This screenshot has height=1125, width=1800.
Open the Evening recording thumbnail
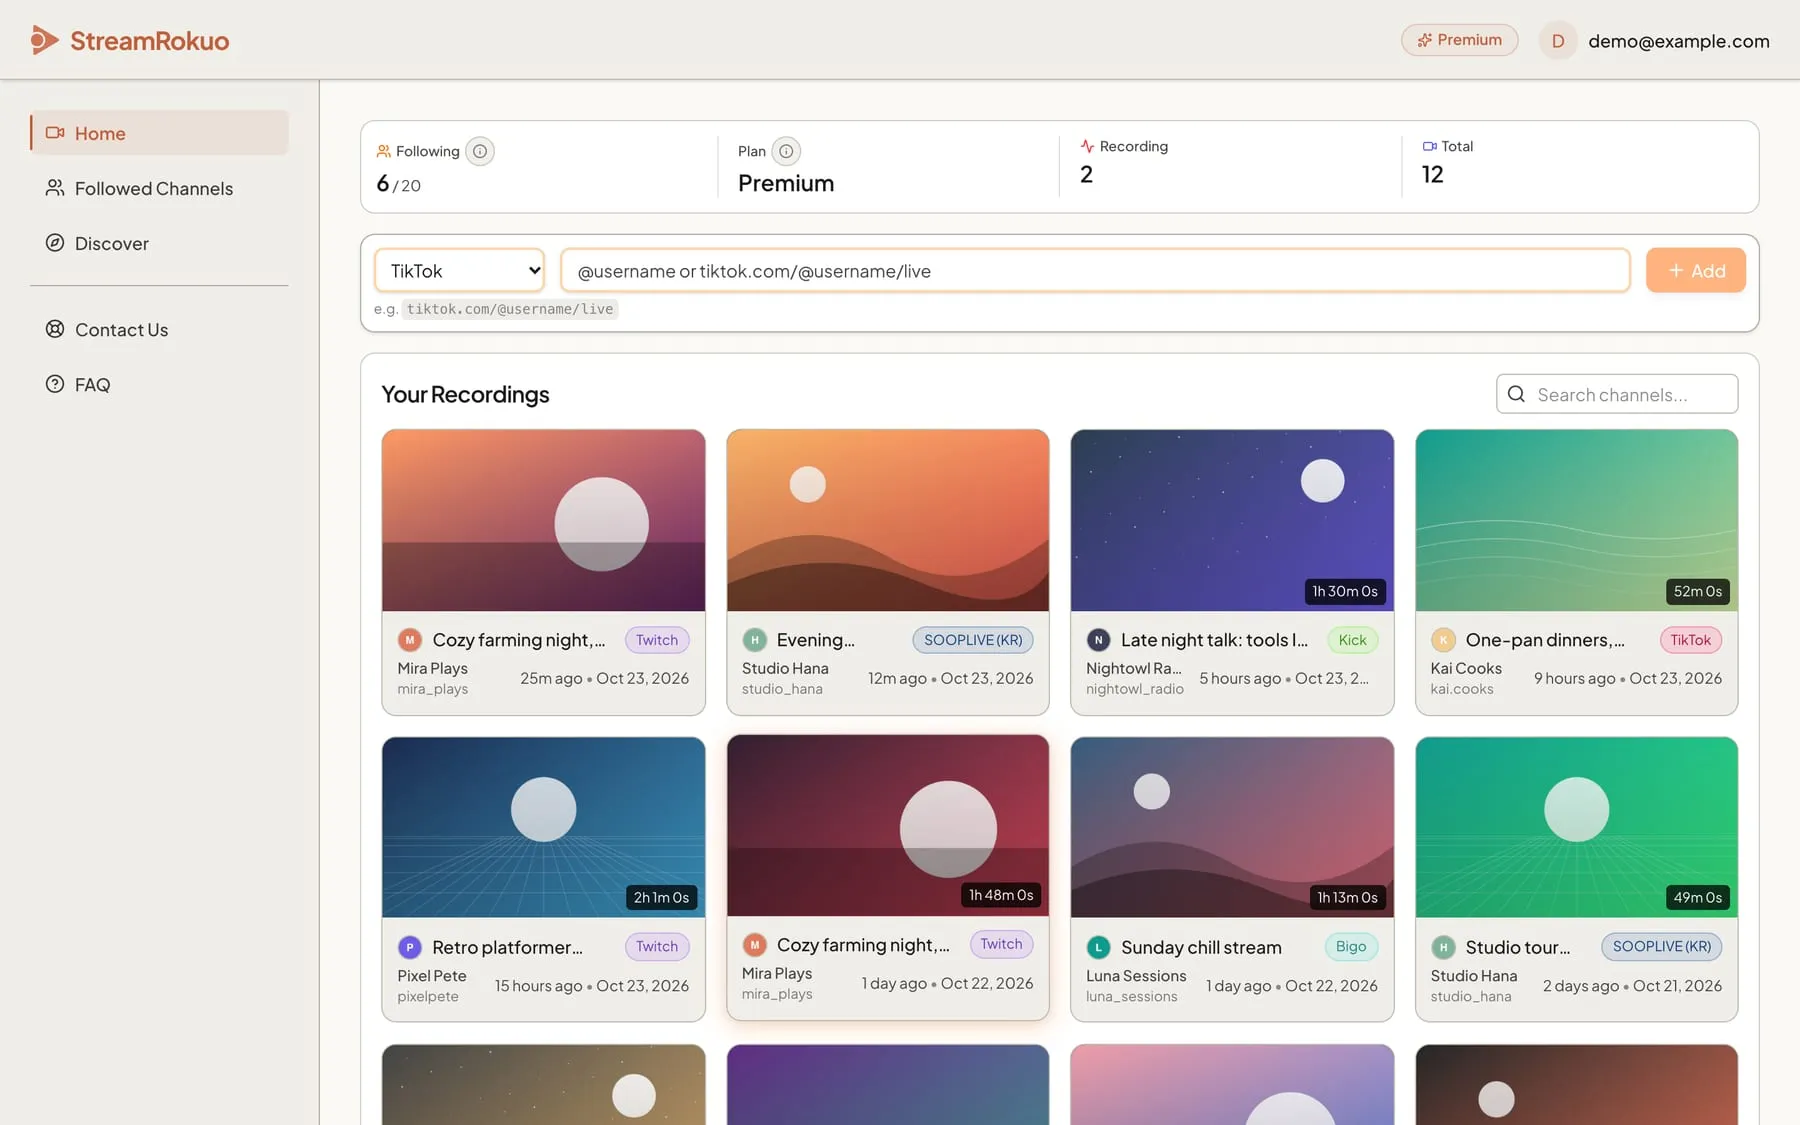click(887, 520)
